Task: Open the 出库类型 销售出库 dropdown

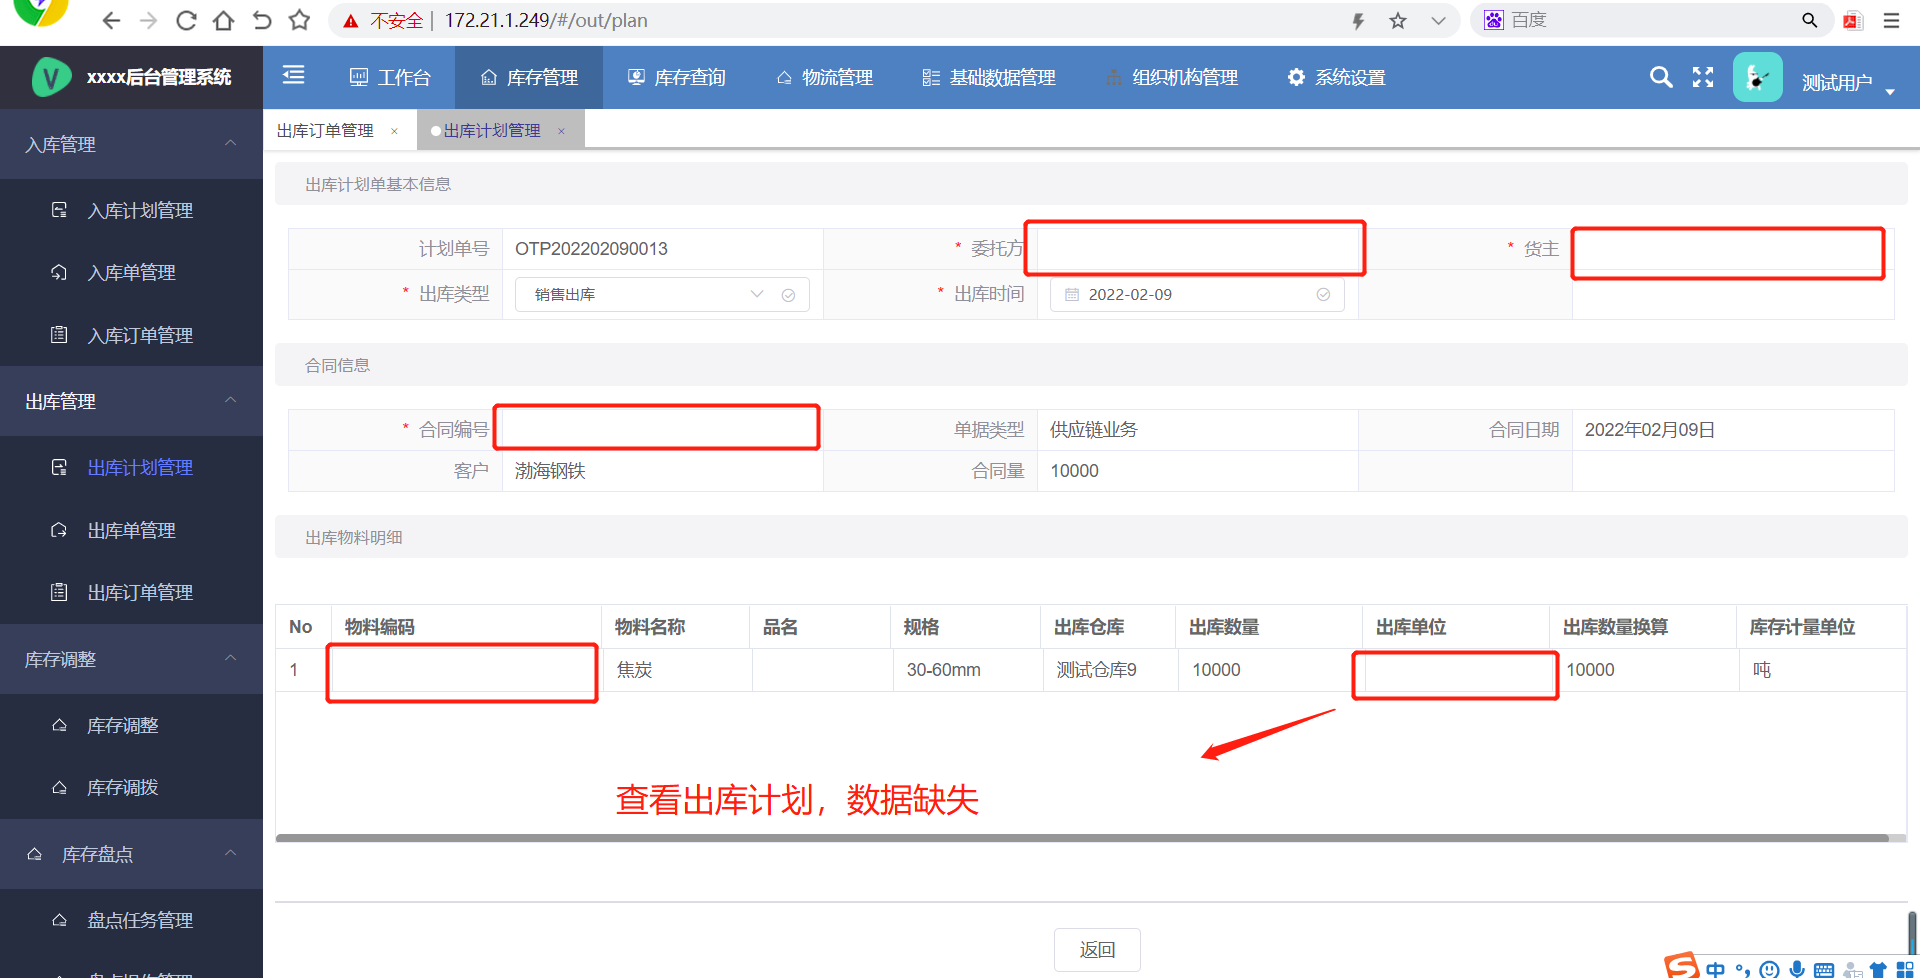Action: click(662, 294)
